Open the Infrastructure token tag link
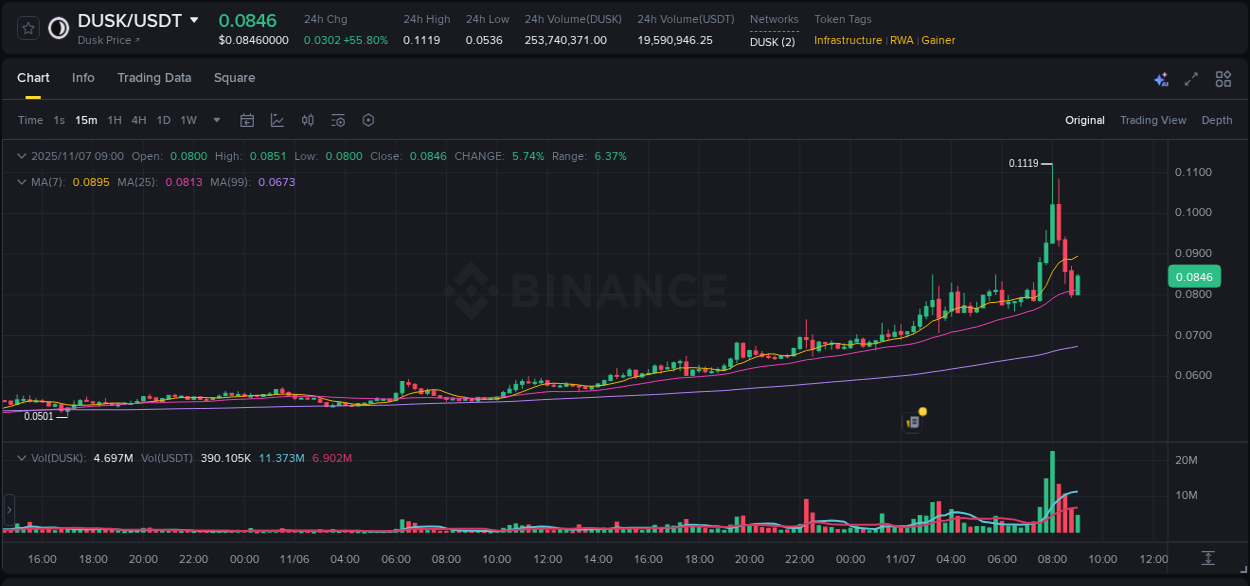 click(847, 40)
